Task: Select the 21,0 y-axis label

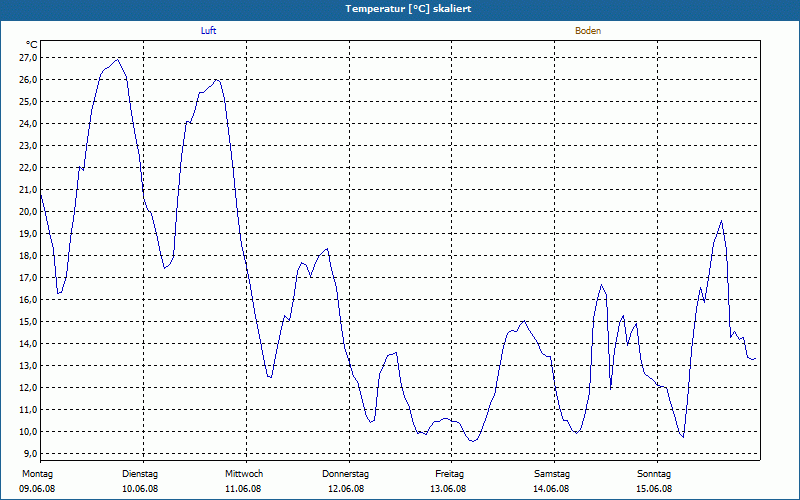Action: point(29,189)
